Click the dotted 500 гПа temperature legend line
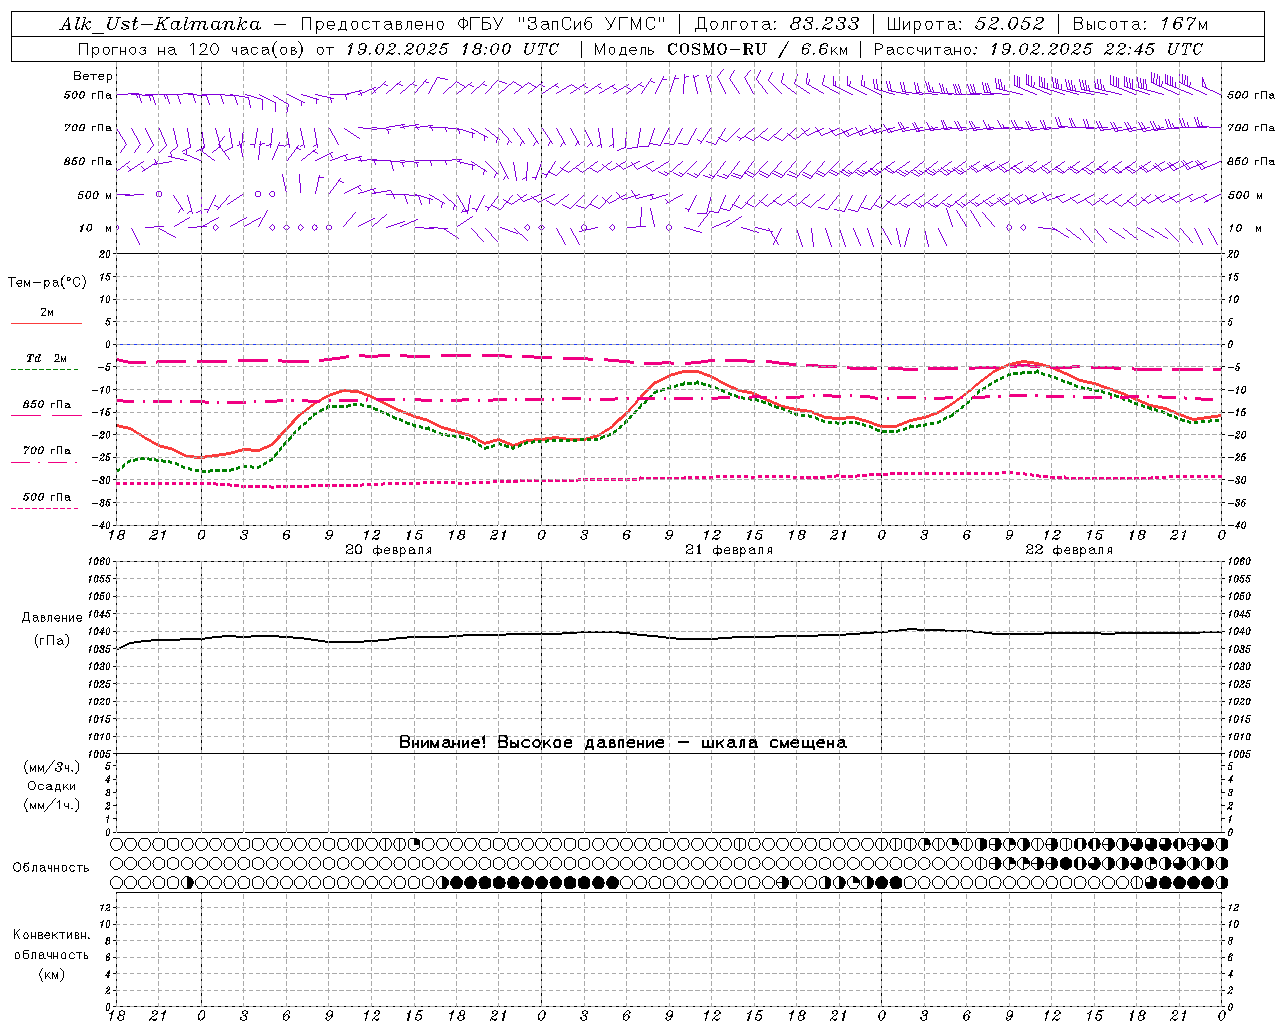 [45, 509]
